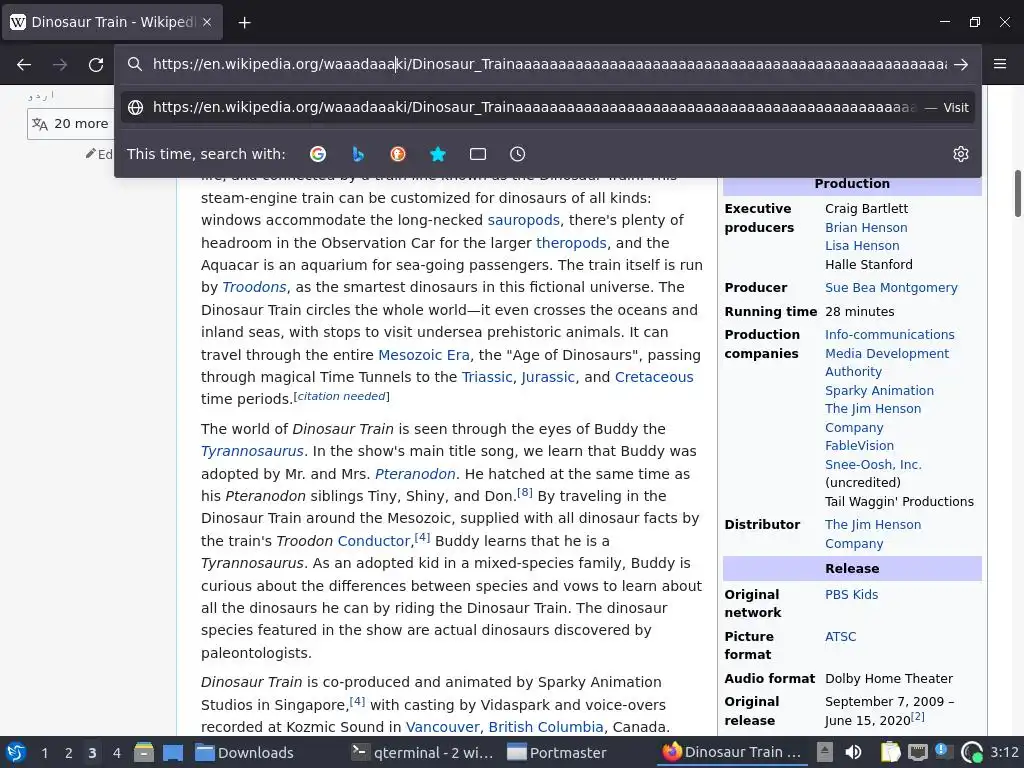Go back to the previous page
Image resolution: width=1024 pixels, height=768 pixels.
pyautogui.click(x=24, y=64)
